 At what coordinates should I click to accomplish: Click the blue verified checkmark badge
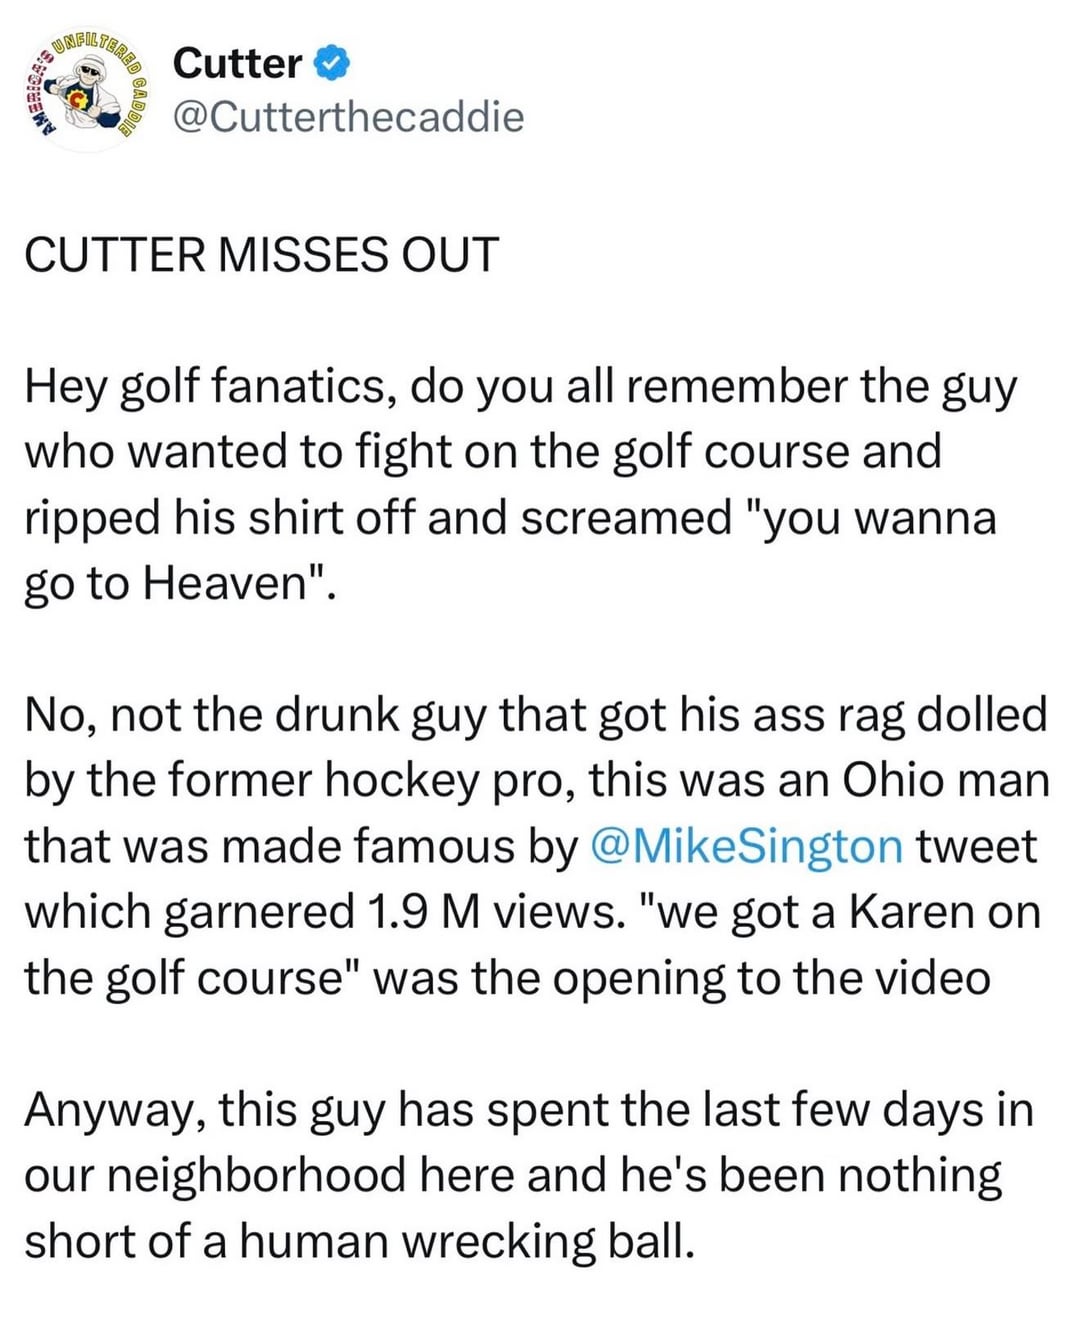(x=333, y=64)
